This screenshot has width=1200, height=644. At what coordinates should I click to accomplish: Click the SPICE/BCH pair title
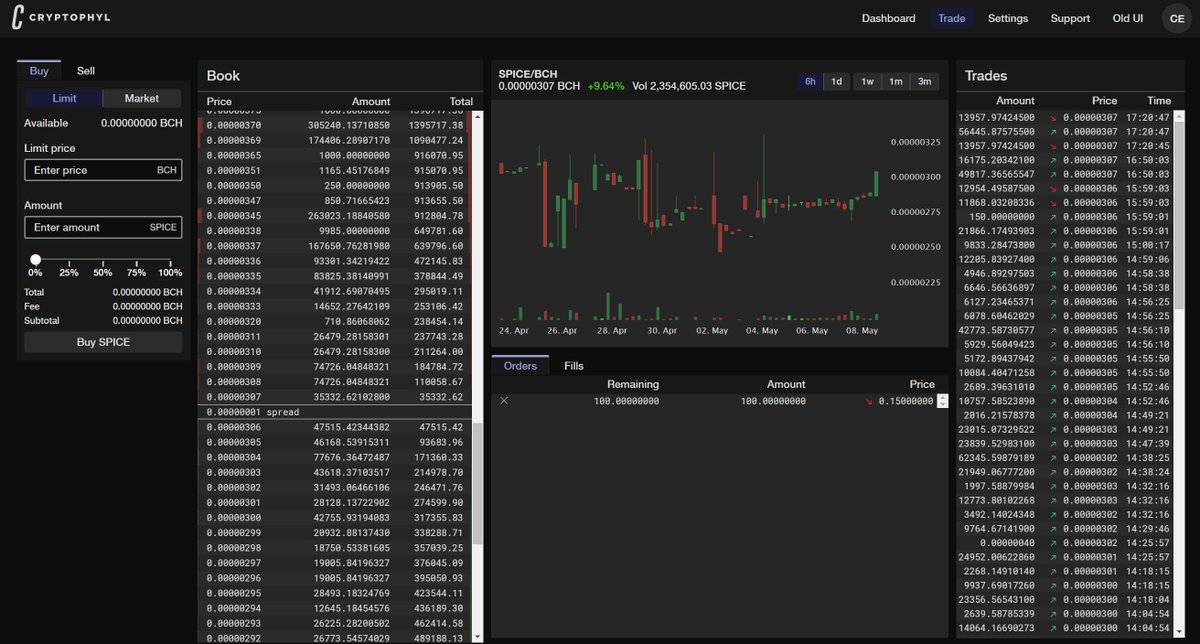pos(528,74)
